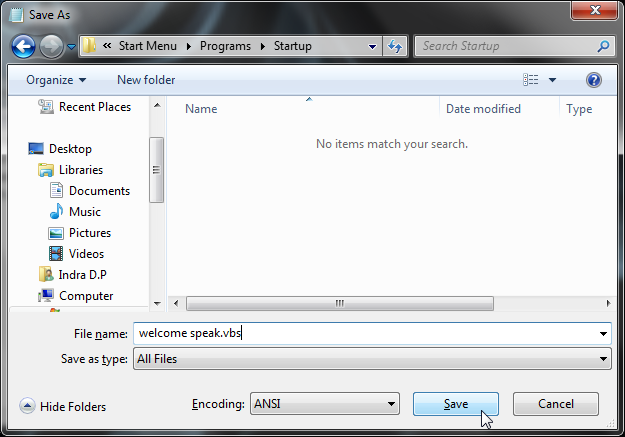
Task: Click the magnifier search icon
Action: pyautogui.click(x=603, y=46)
